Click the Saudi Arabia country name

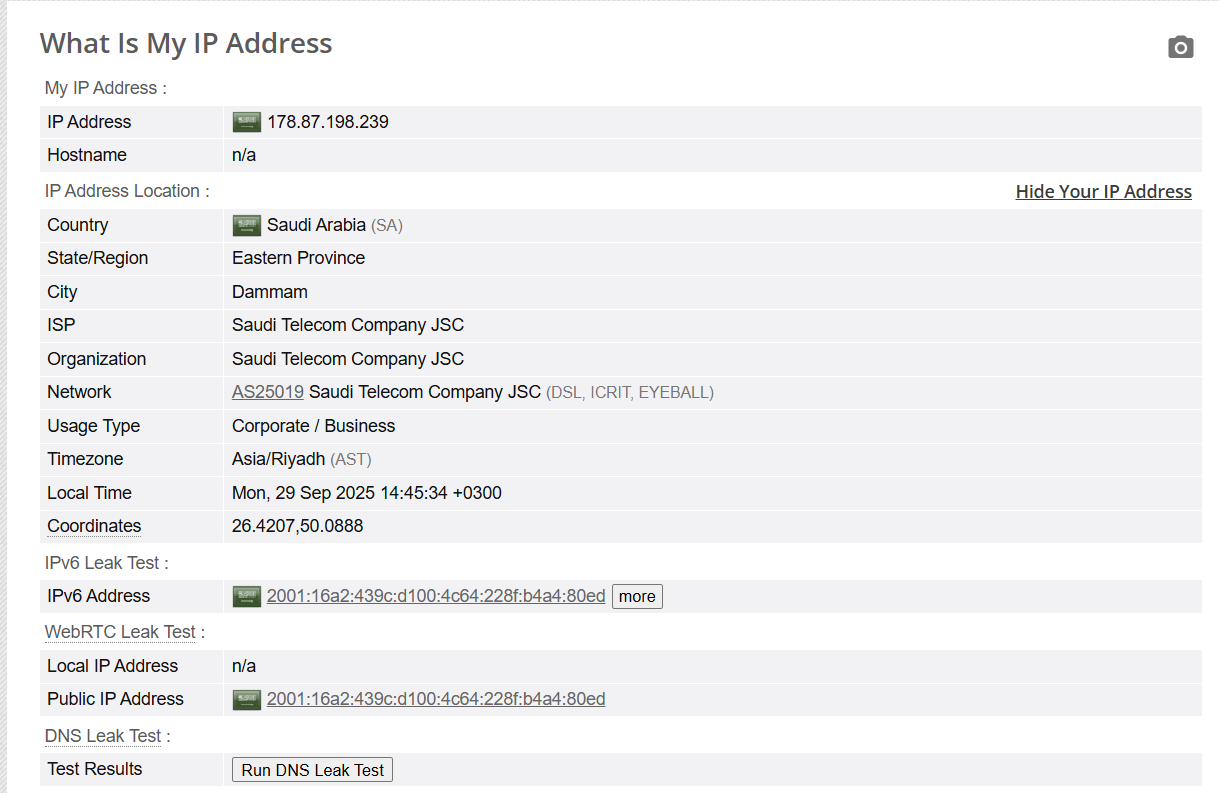coord(316,225)
